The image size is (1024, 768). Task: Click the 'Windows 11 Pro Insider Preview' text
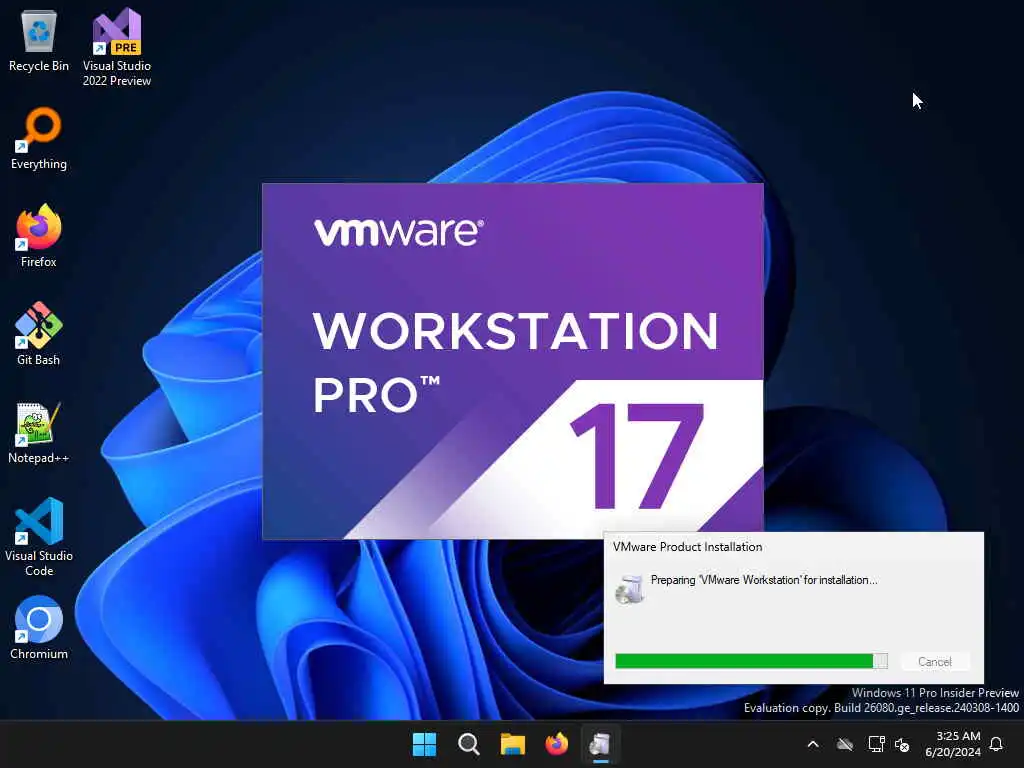pos(935,693)
